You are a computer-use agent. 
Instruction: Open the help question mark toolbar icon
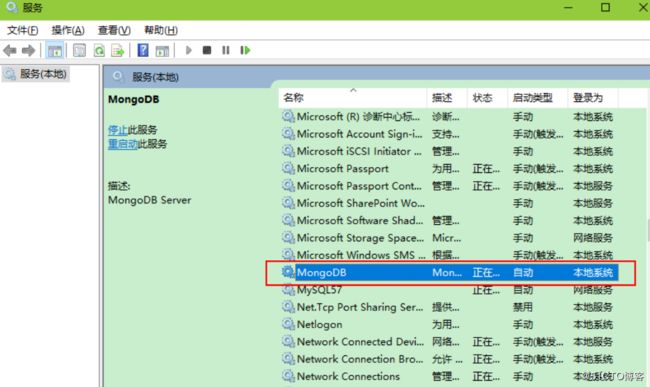pyautogui.click(x=143, y=50)
